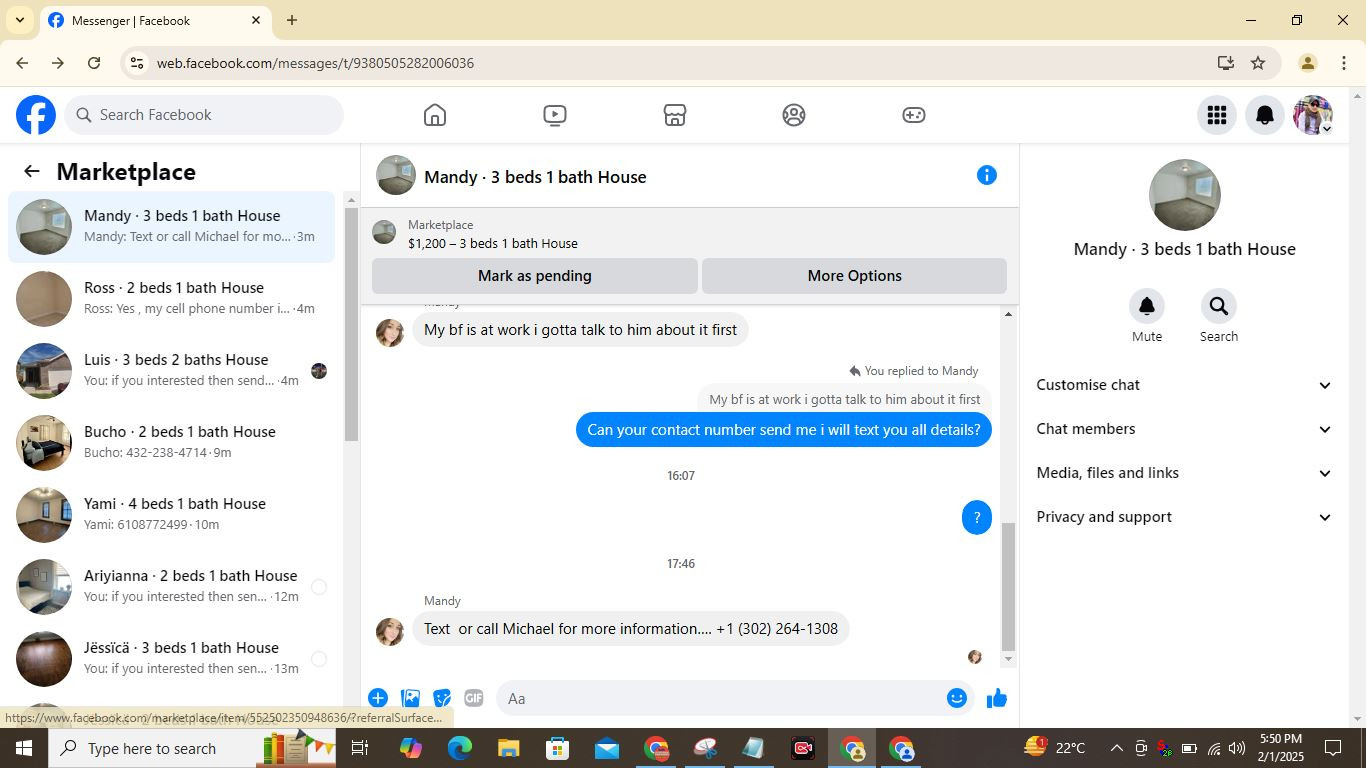Mark listing as pending

pyautogui.click(x=535, y=276)
